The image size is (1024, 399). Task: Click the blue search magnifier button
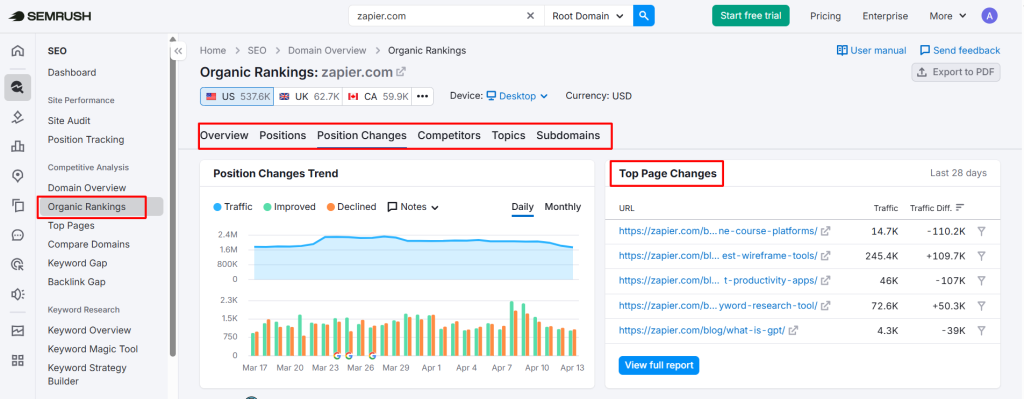[x=644, y=16]
